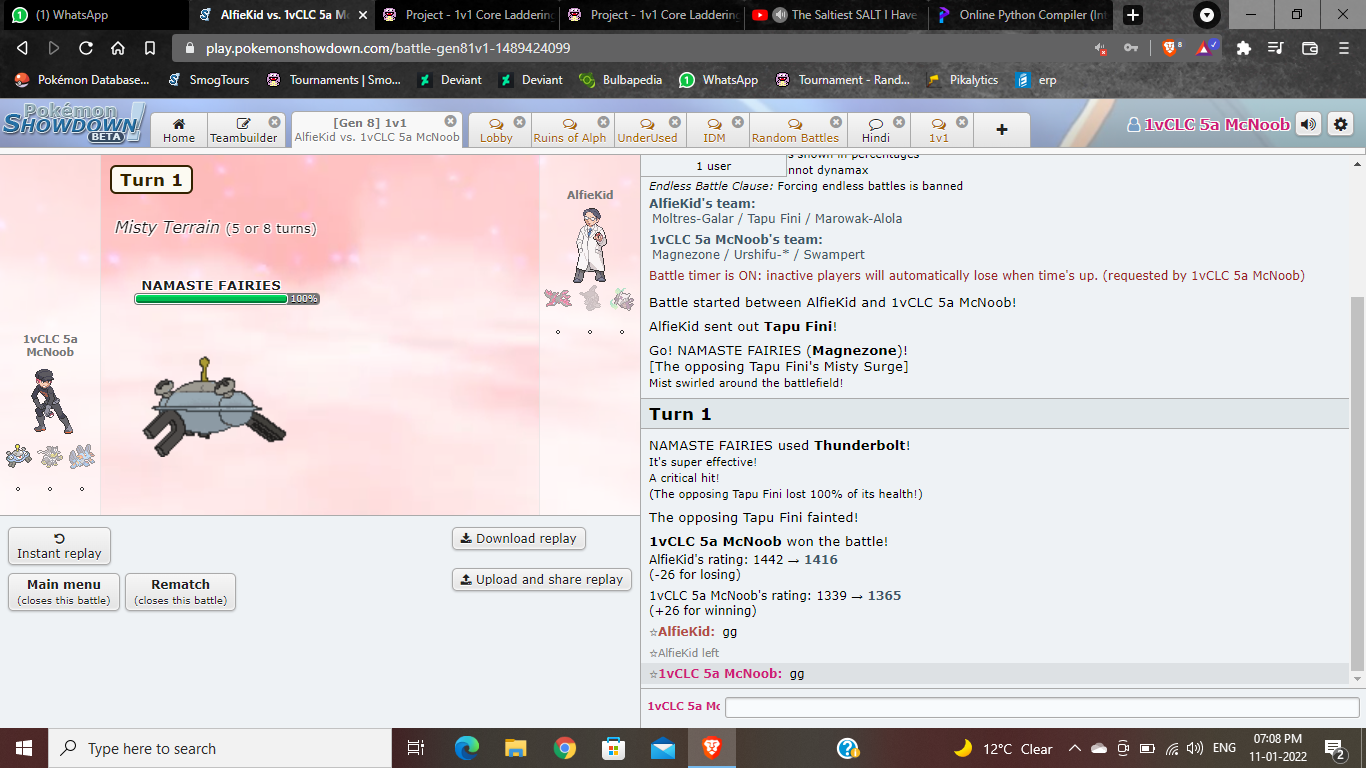Click Download replay

518,538
